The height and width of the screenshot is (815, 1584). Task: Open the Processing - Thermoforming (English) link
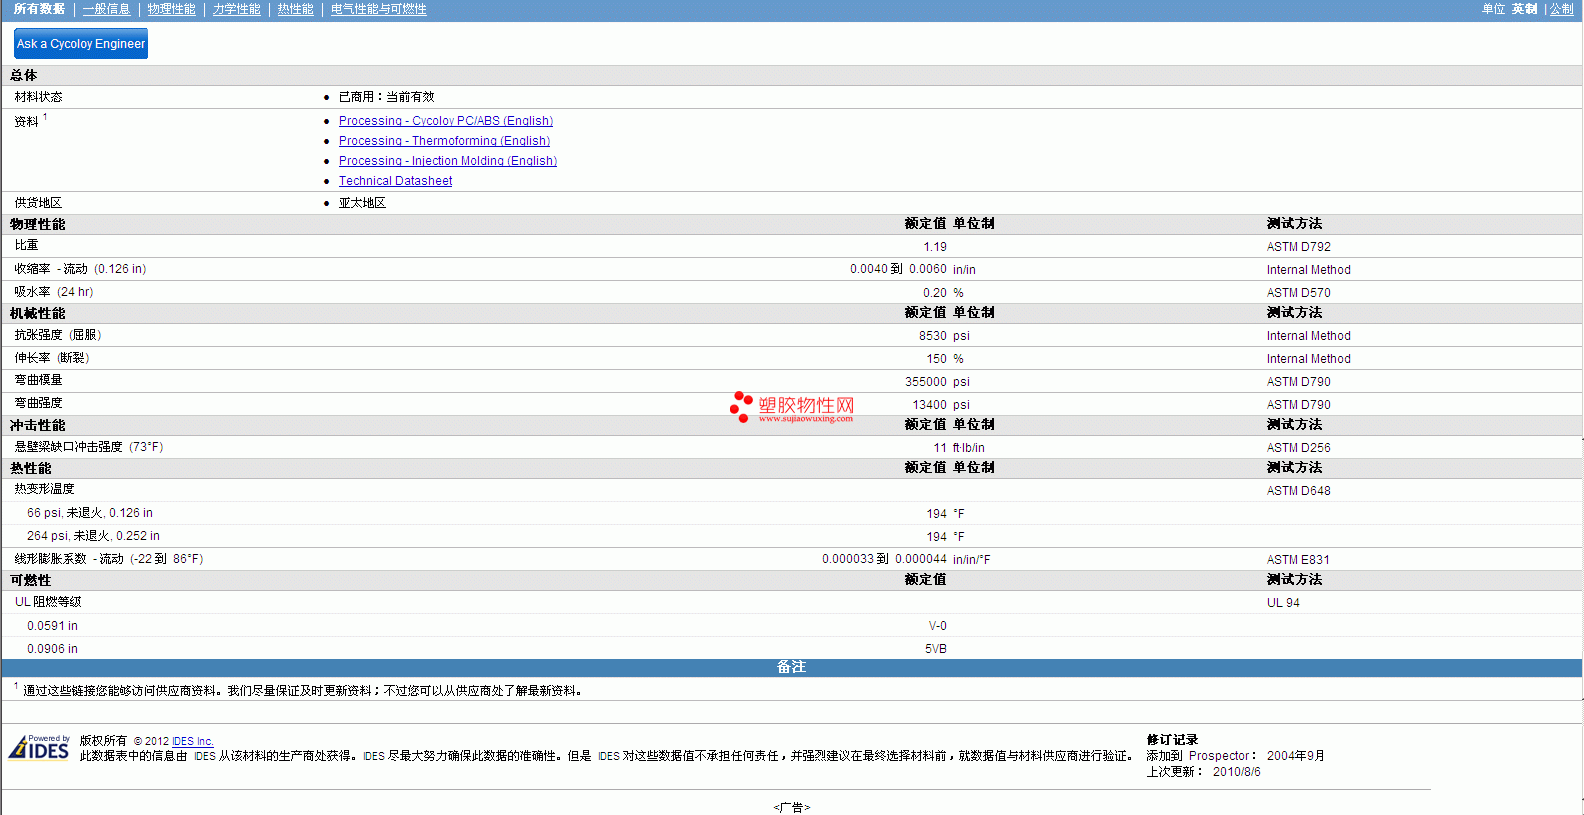tap(444, 141)
